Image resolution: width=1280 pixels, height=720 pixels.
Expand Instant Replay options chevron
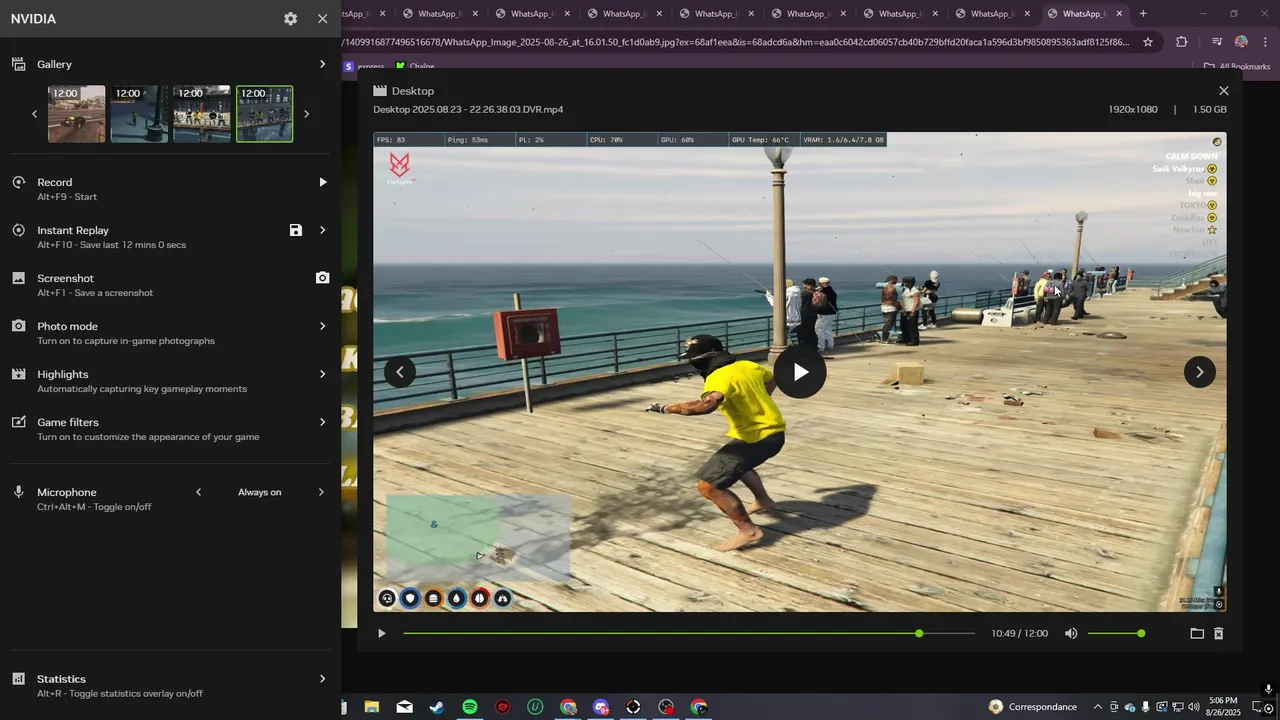322,230
